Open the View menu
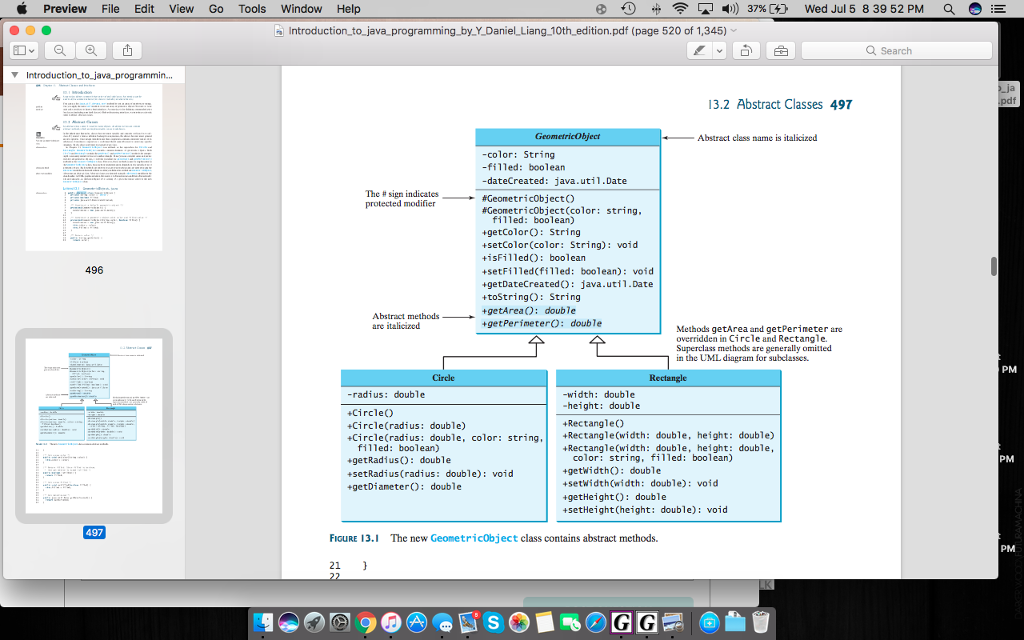The height and width of the screenshot is (640, 1024). click(x=180, y=8)
